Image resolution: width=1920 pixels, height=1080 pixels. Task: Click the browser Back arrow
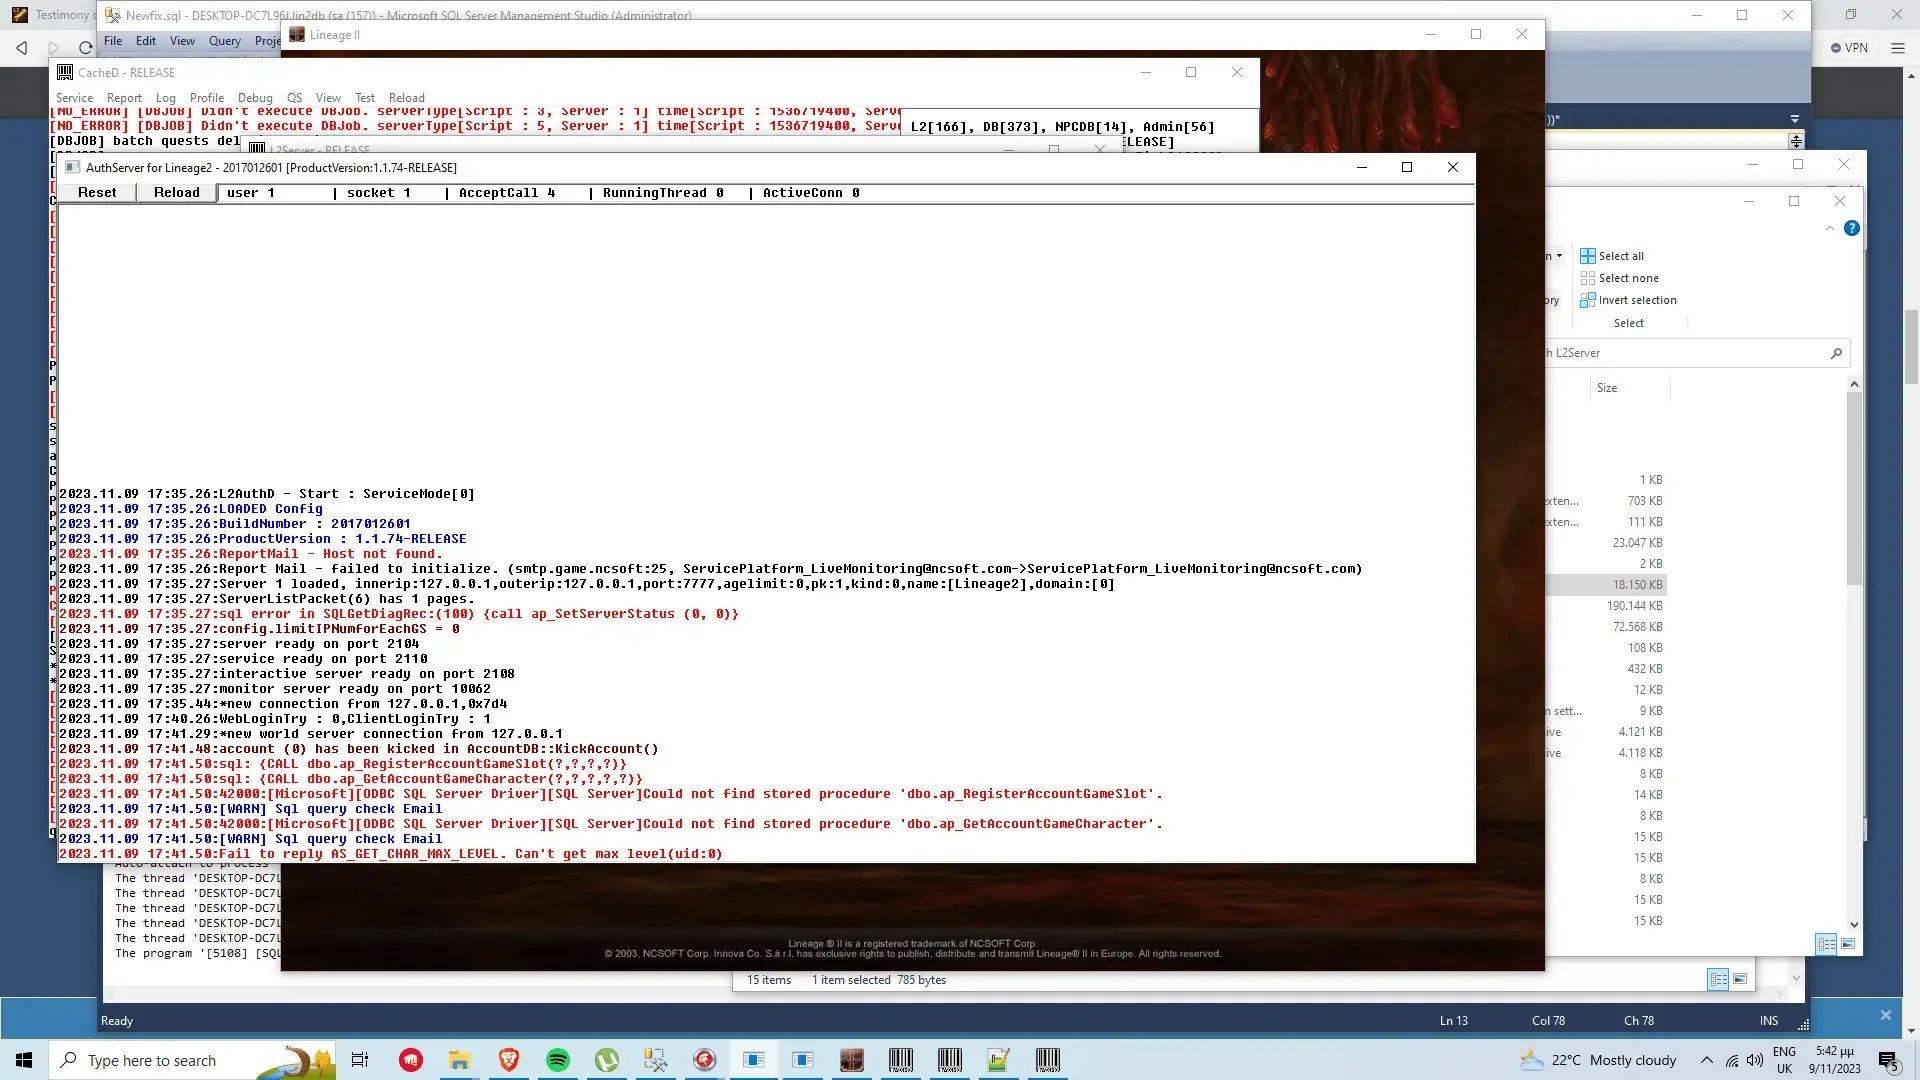(22, 47)
